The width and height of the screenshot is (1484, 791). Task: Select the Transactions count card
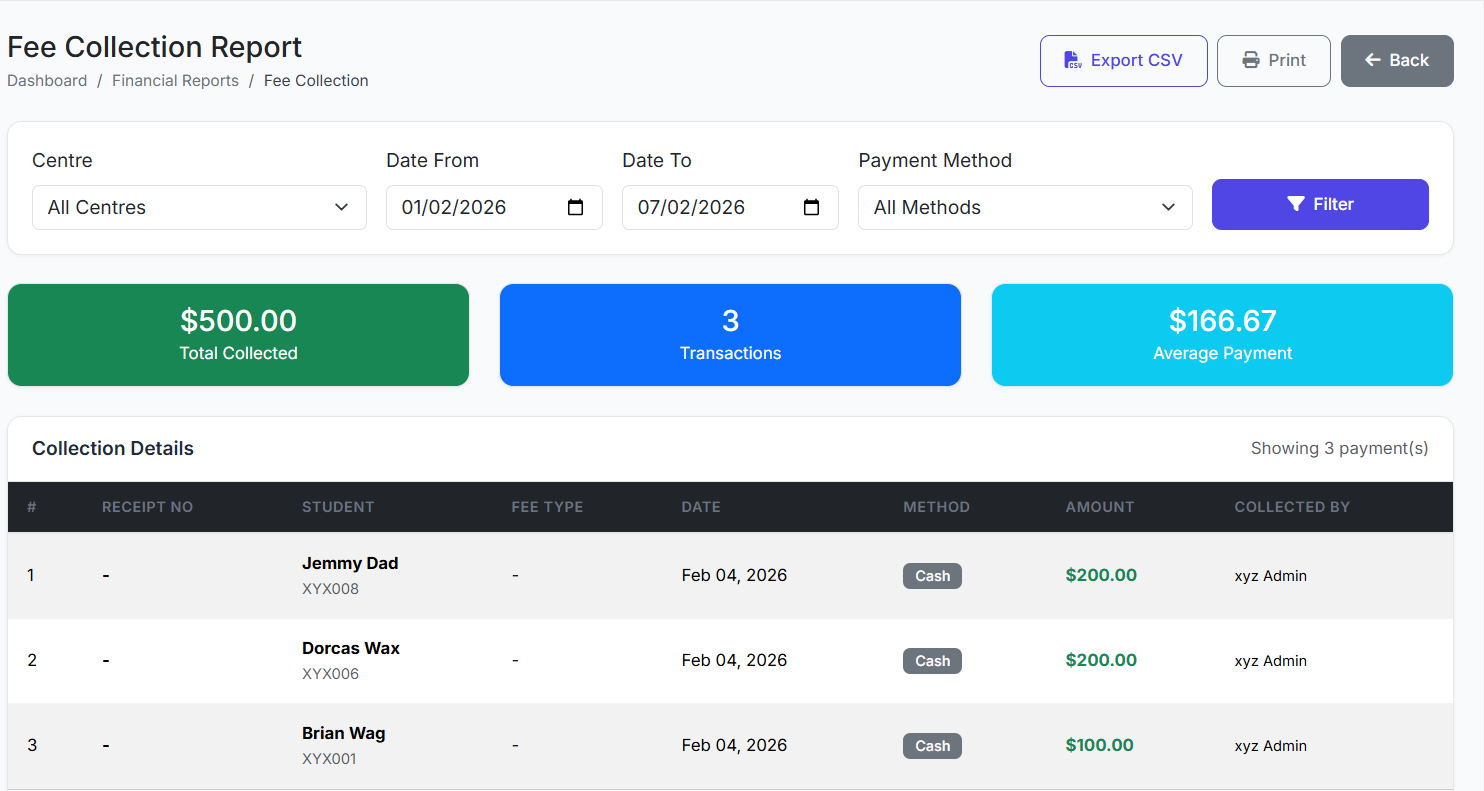(730, 335)
